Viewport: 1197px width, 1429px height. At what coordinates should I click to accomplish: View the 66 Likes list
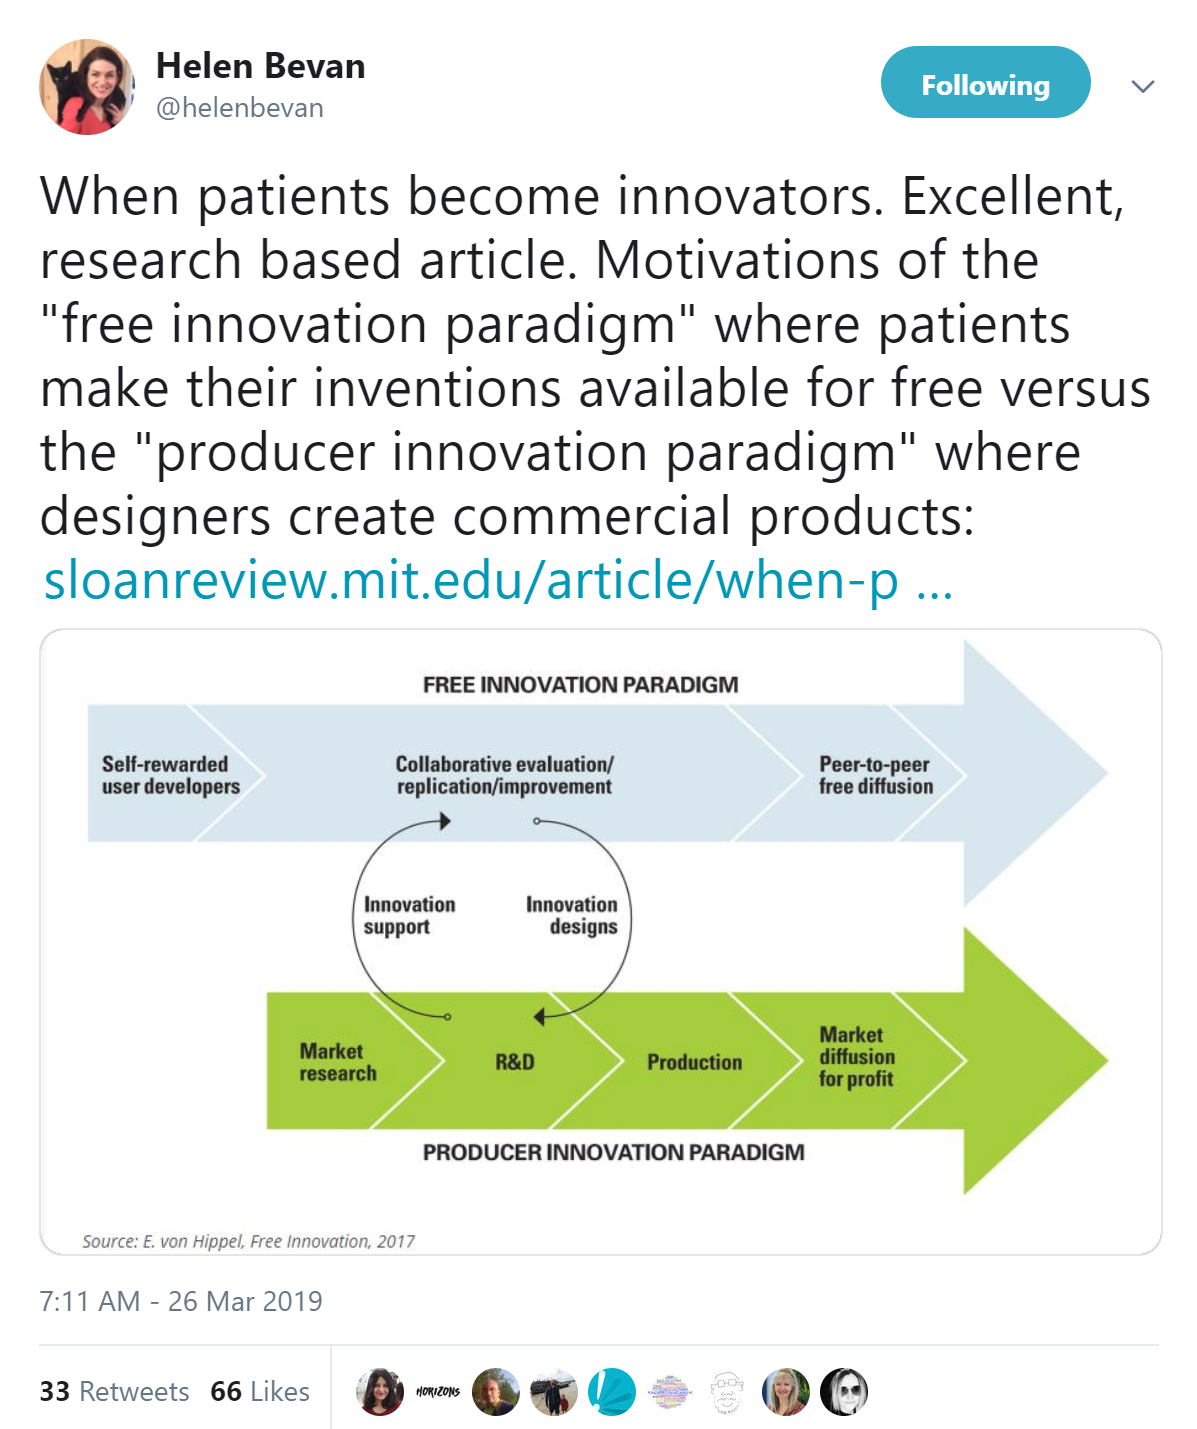[x=260, y=1391]
